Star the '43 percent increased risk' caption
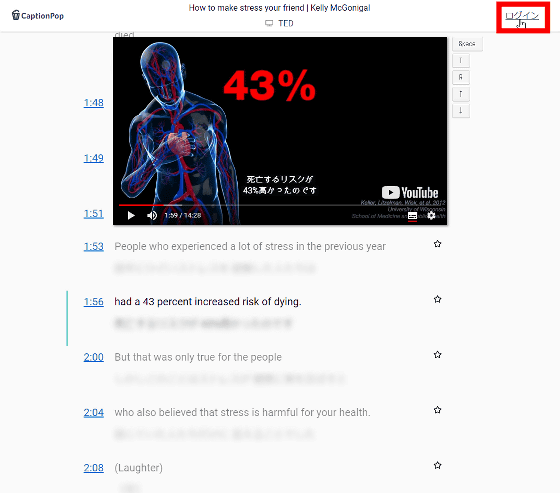560x493 pixels. (438, 299)
